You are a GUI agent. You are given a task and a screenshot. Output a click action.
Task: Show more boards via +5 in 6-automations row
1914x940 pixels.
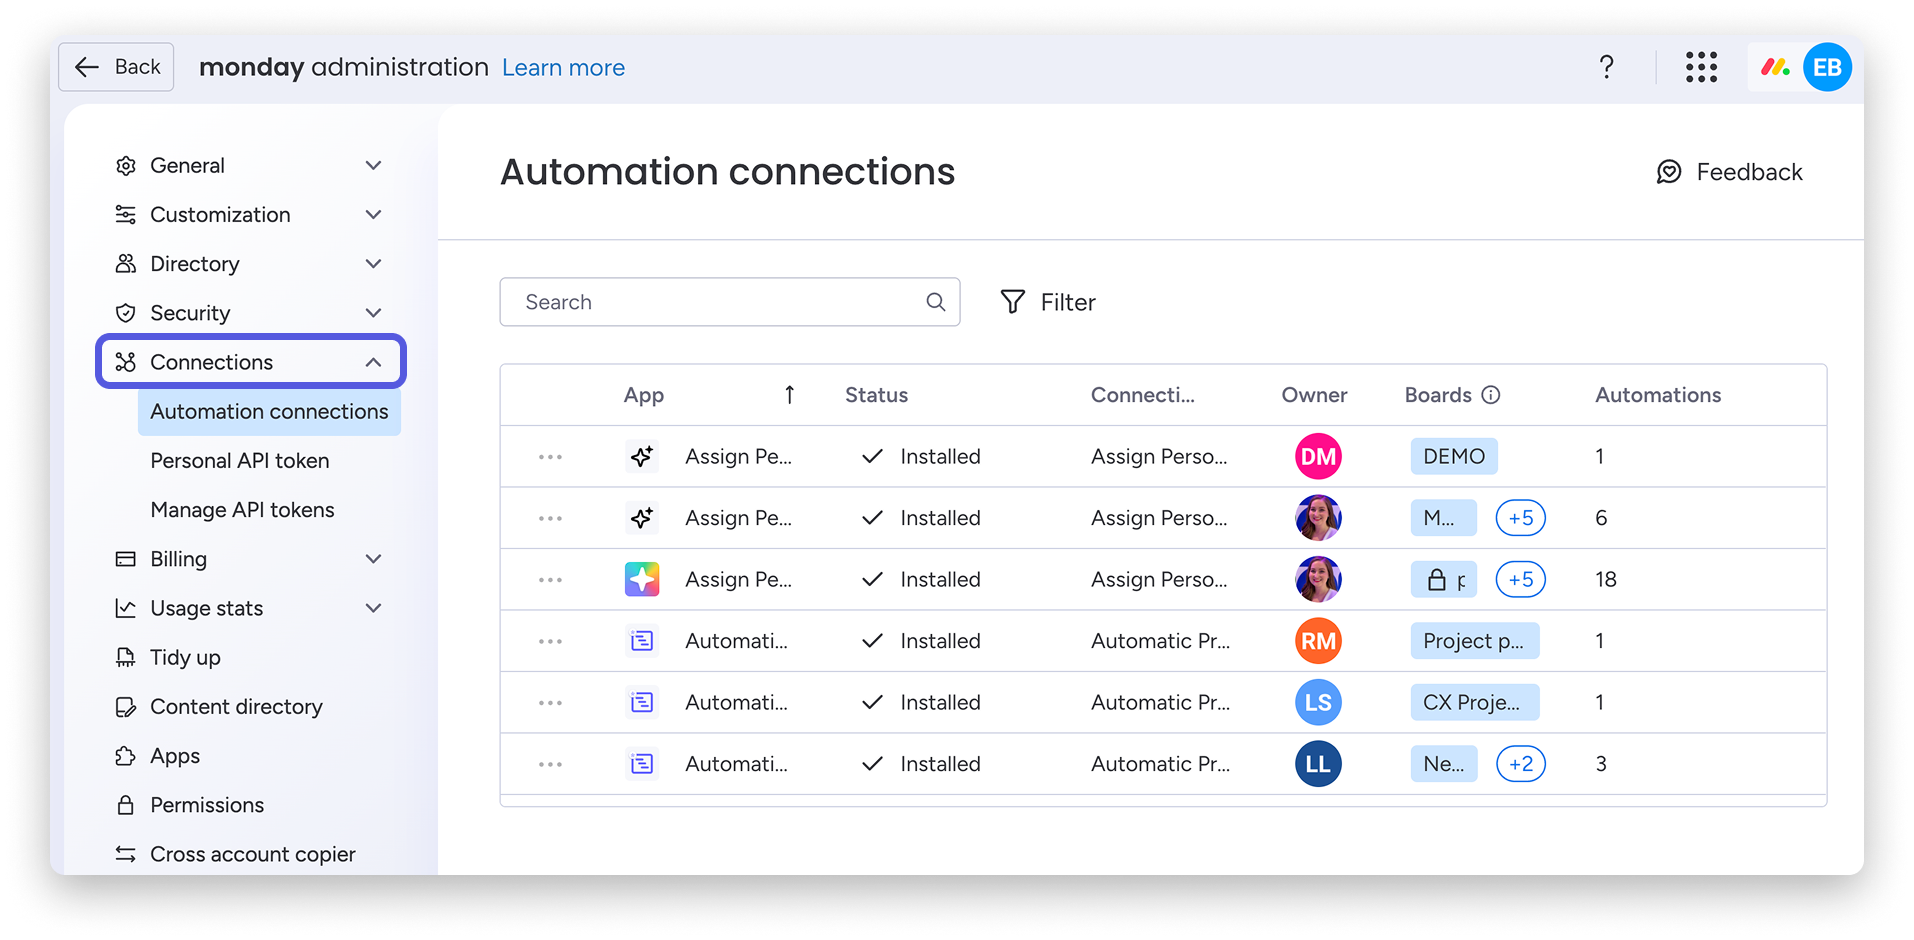click(1520, 518)
